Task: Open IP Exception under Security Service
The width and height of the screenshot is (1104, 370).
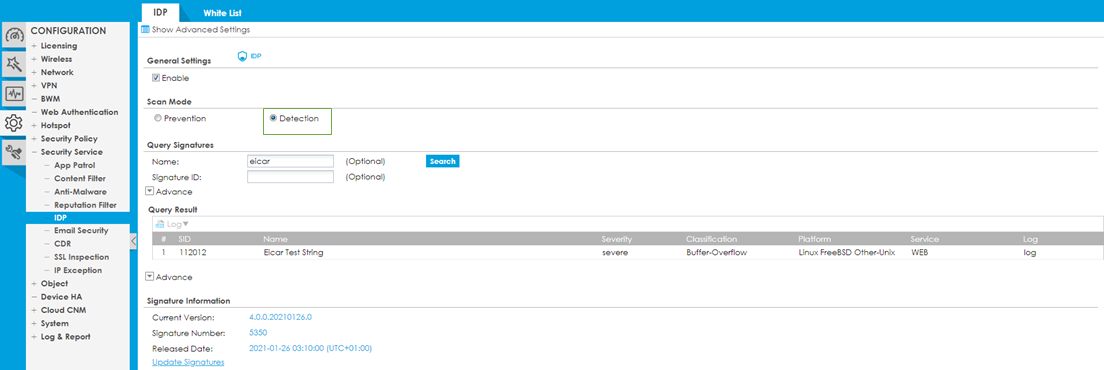Action: (x=77, y=270)
